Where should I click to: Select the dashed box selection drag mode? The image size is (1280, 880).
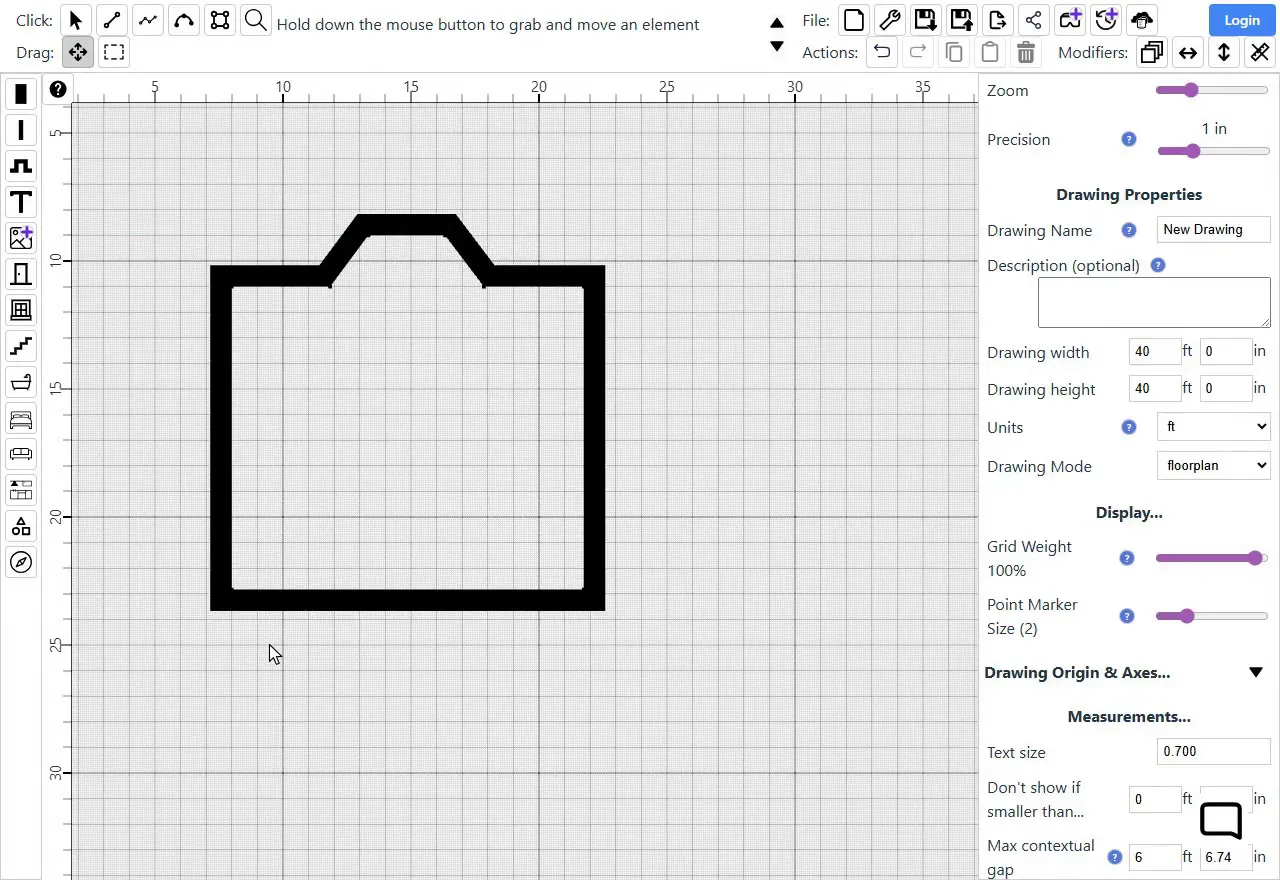[114, 52]
